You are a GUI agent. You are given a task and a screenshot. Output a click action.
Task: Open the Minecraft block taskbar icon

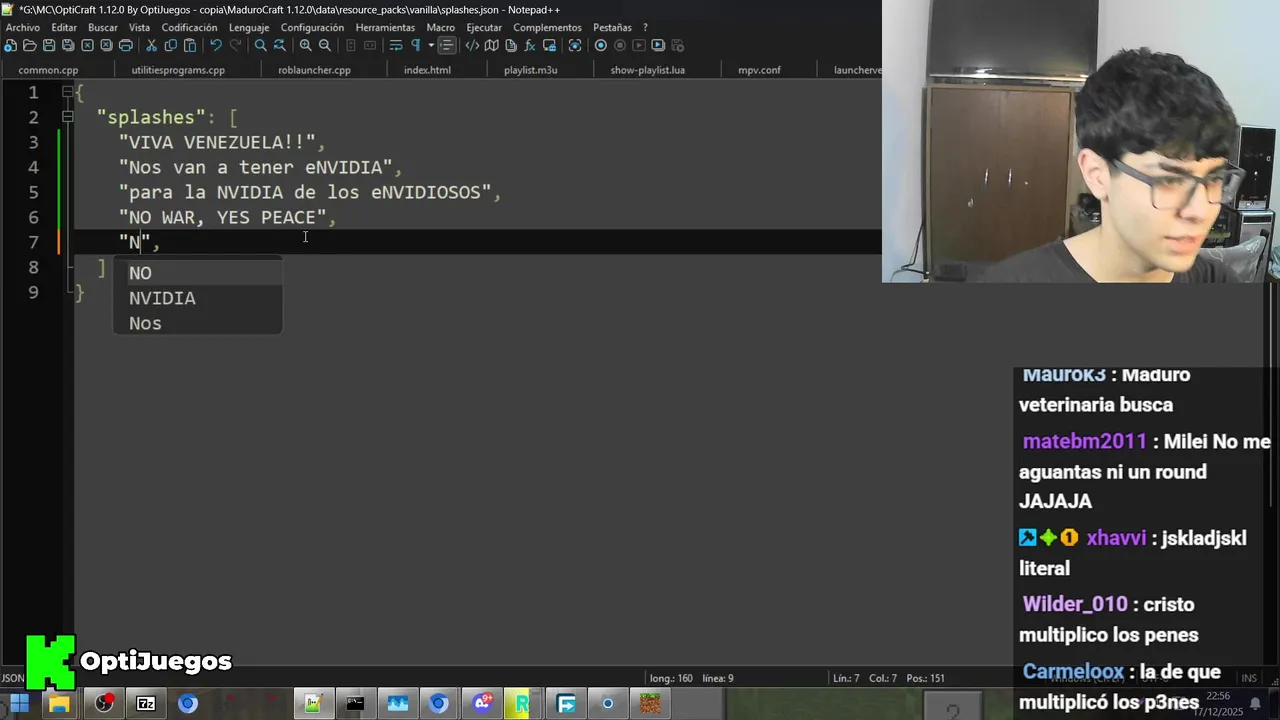650,703
